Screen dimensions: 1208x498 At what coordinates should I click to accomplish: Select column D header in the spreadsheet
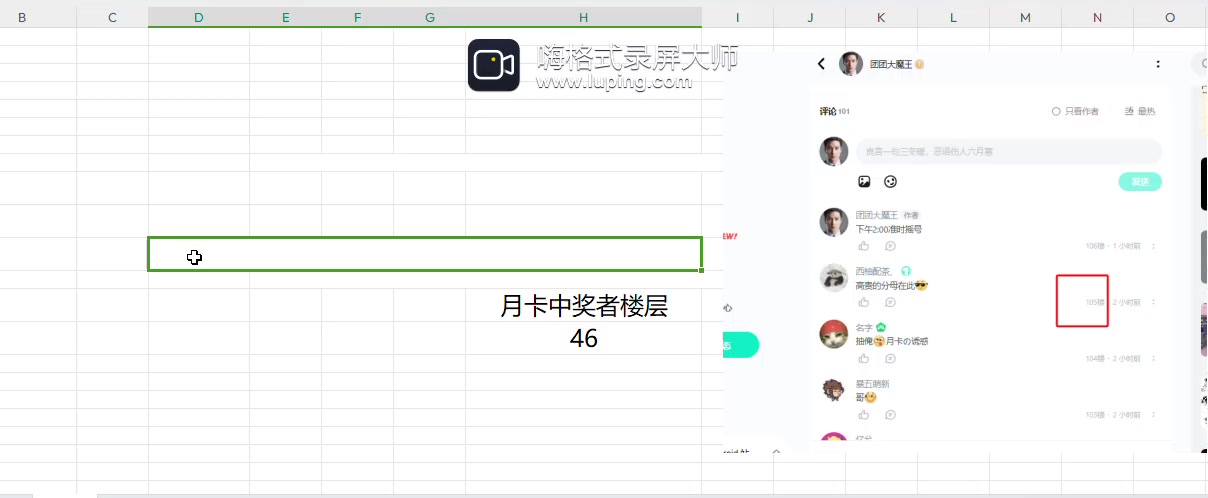(198, 18)
